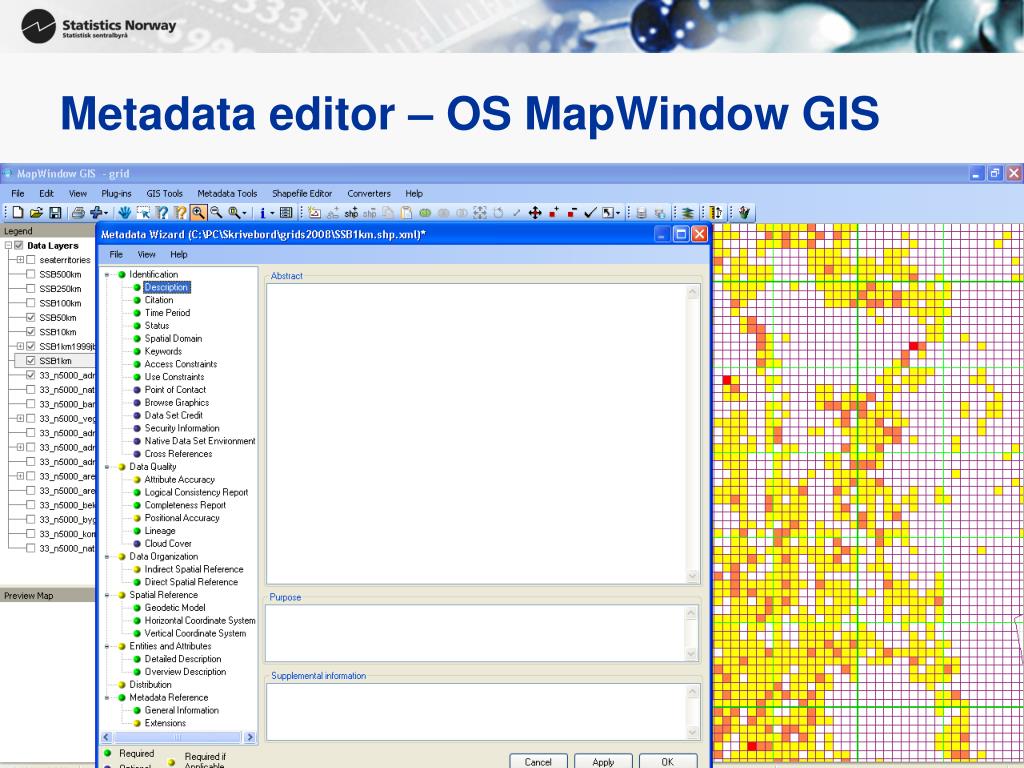Image resolution: width=1024 pixels, height=768 pixels.
Task: Click the 'shp' add shape icon
Action: coord(351,212)
